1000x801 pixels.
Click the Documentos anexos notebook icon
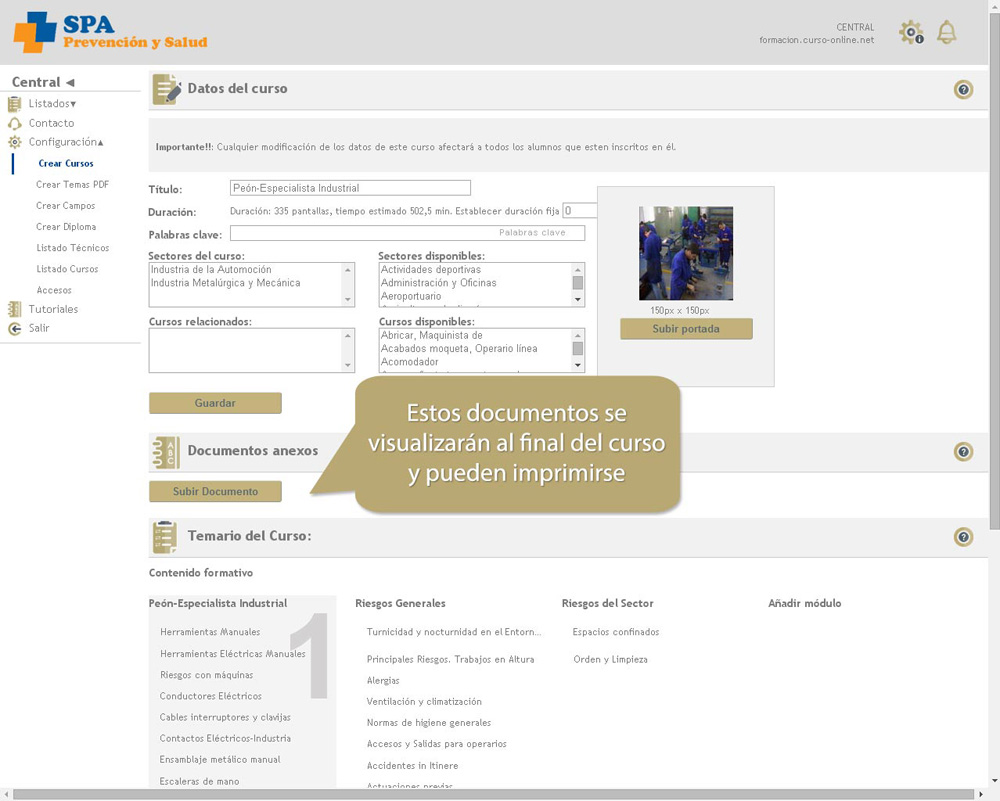coord(166,452)
